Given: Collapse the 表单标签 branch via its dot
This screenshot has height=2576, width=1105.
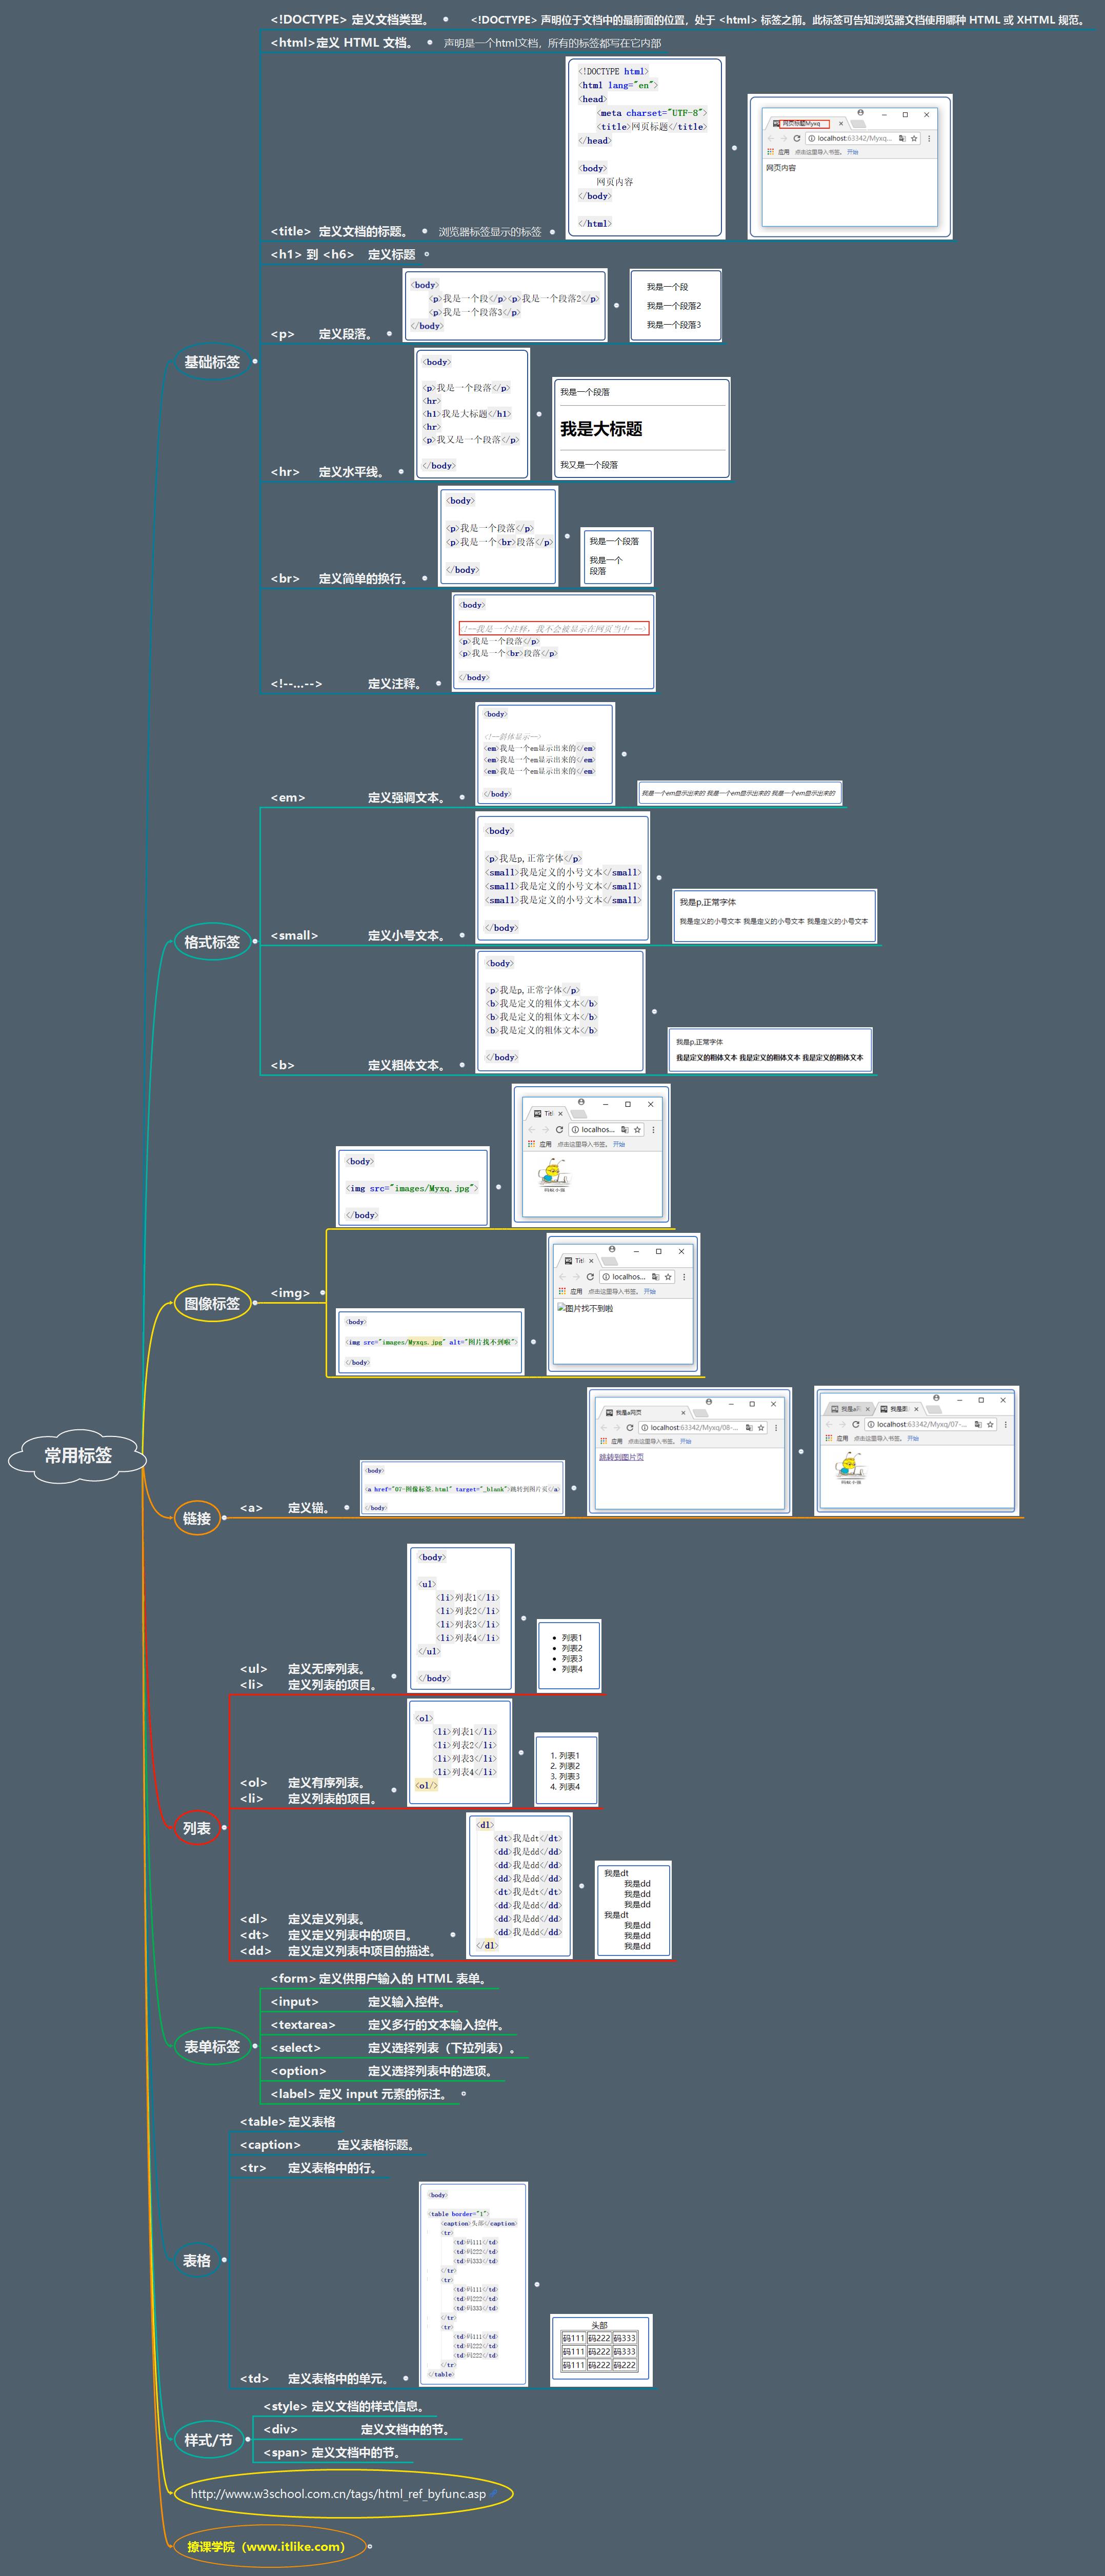Looking at the screenshot, I should (255, 2047).
